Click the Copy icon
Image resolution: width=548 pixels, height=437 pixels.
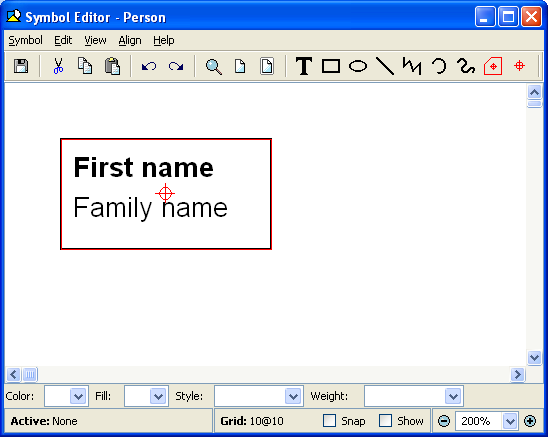coord(85,66)
